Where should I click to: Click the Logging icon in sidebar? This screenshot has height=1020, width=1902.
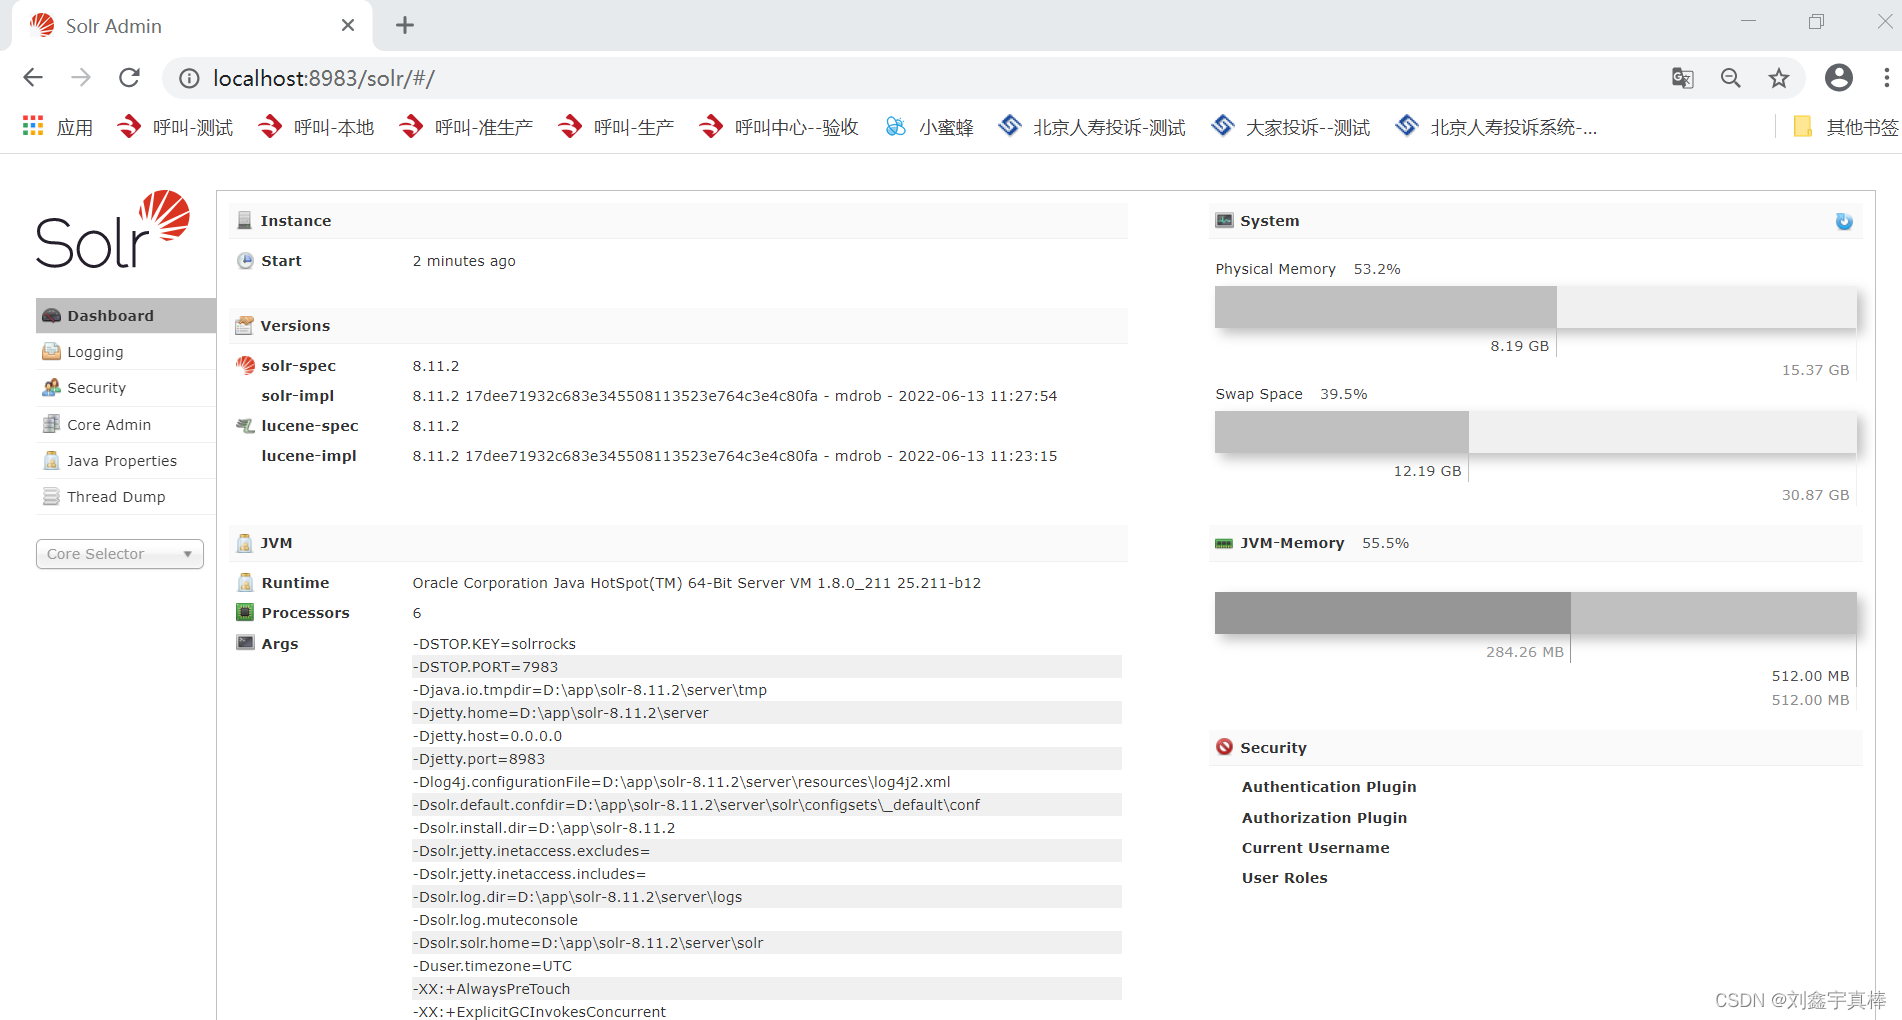(x=51, y=351)
